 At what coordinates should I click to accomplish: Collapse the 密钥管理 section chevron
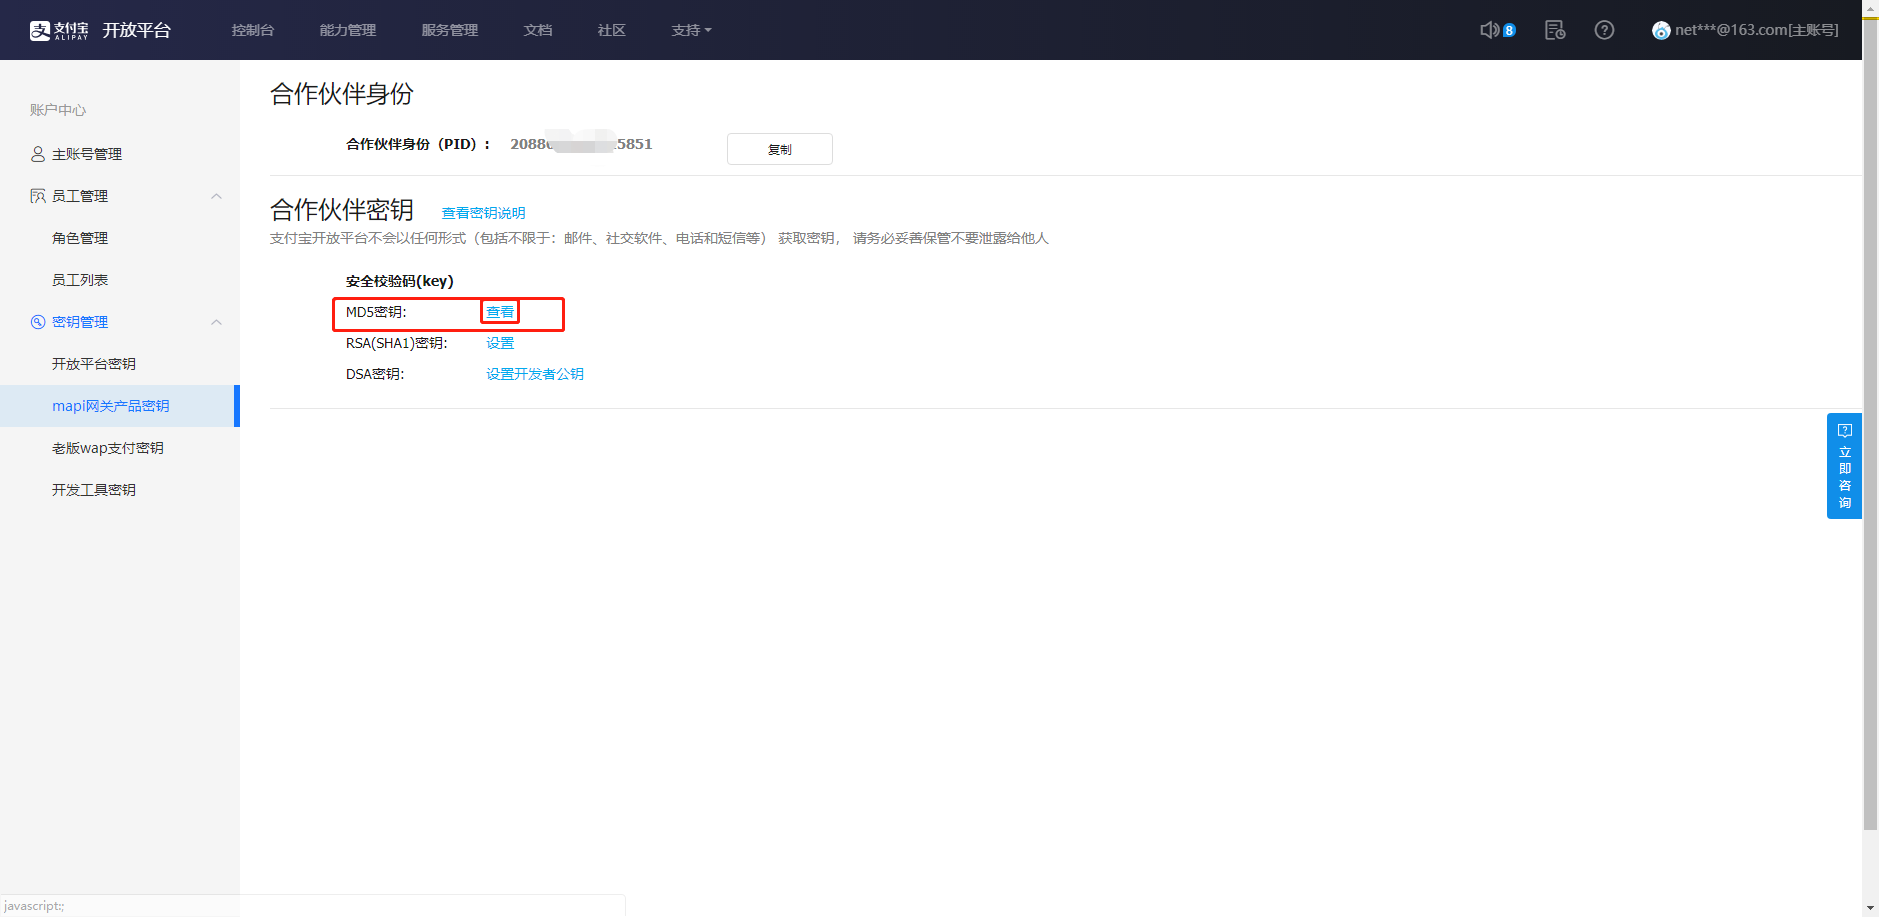click(216, 322)
